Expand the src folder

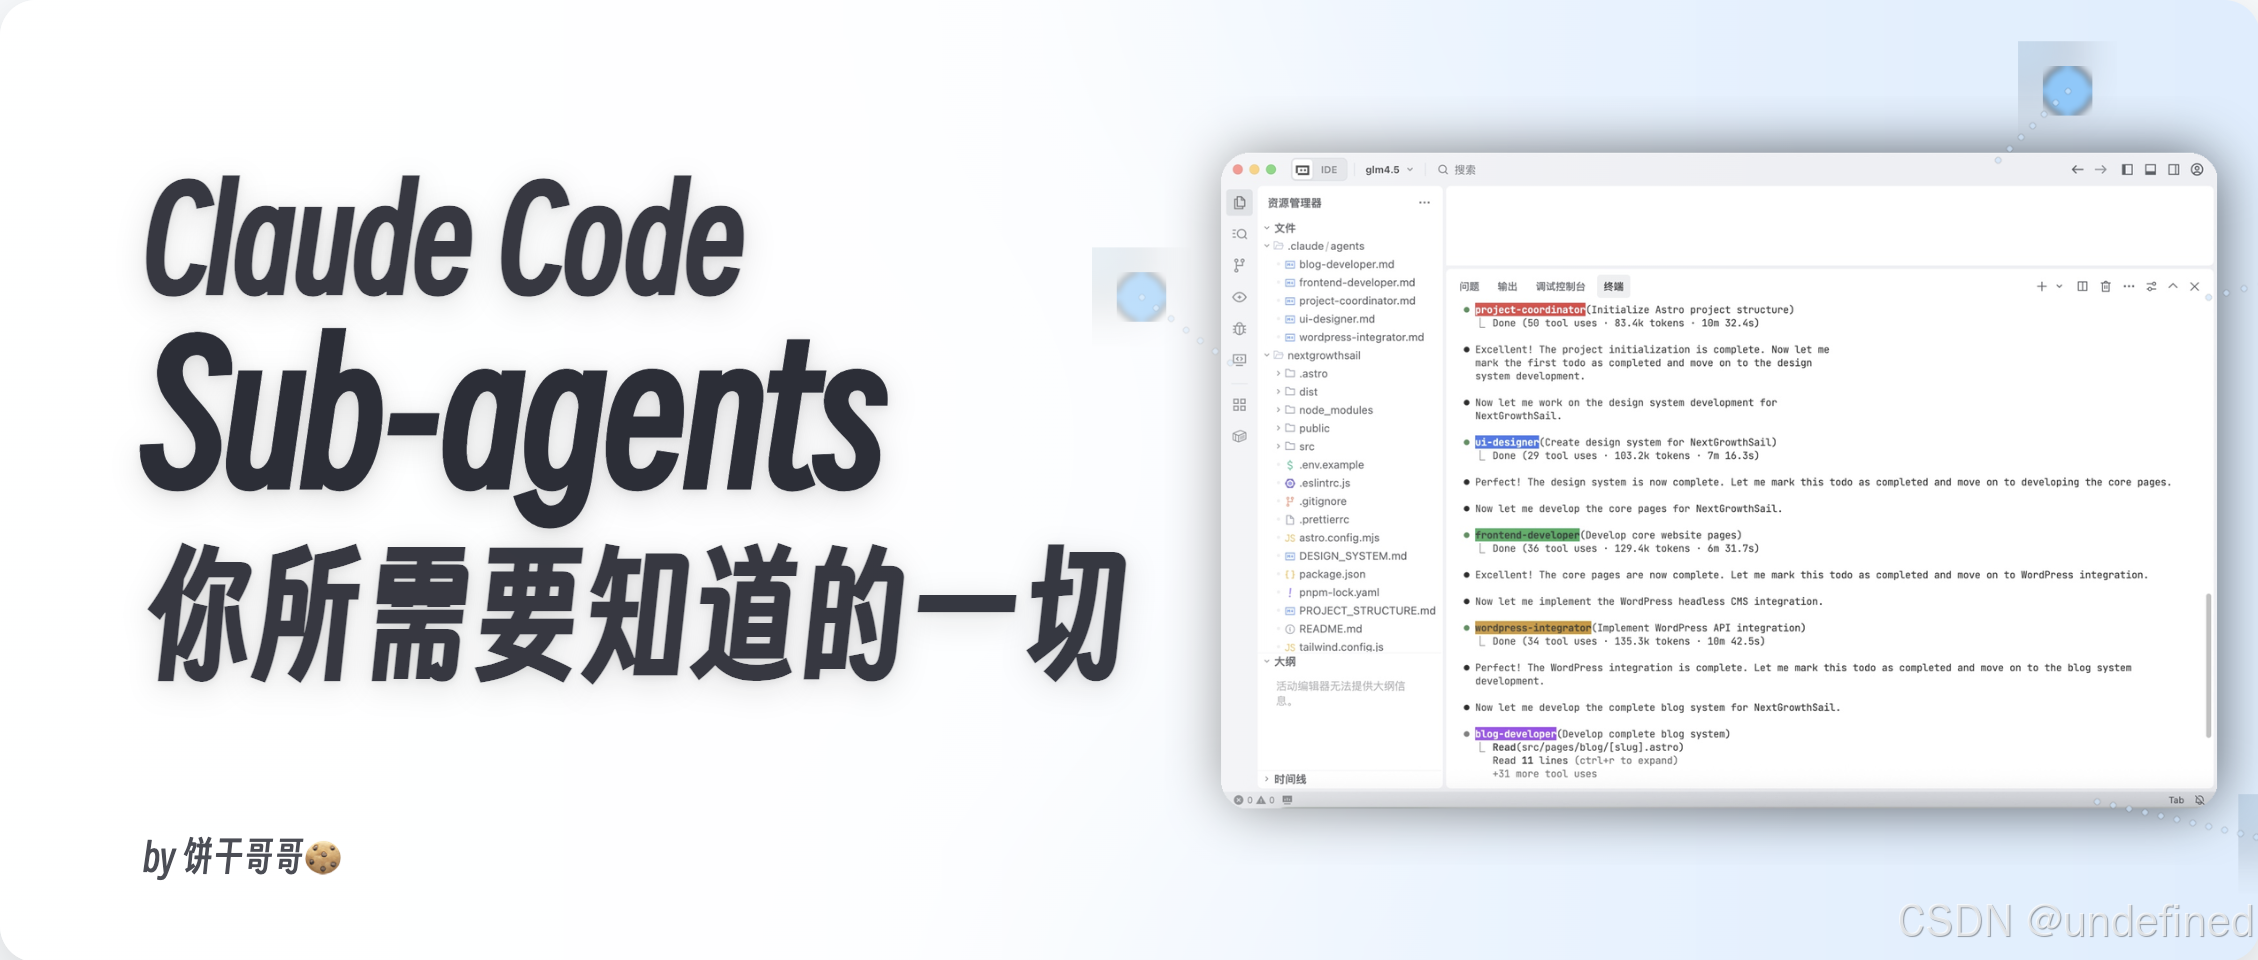1296,447
